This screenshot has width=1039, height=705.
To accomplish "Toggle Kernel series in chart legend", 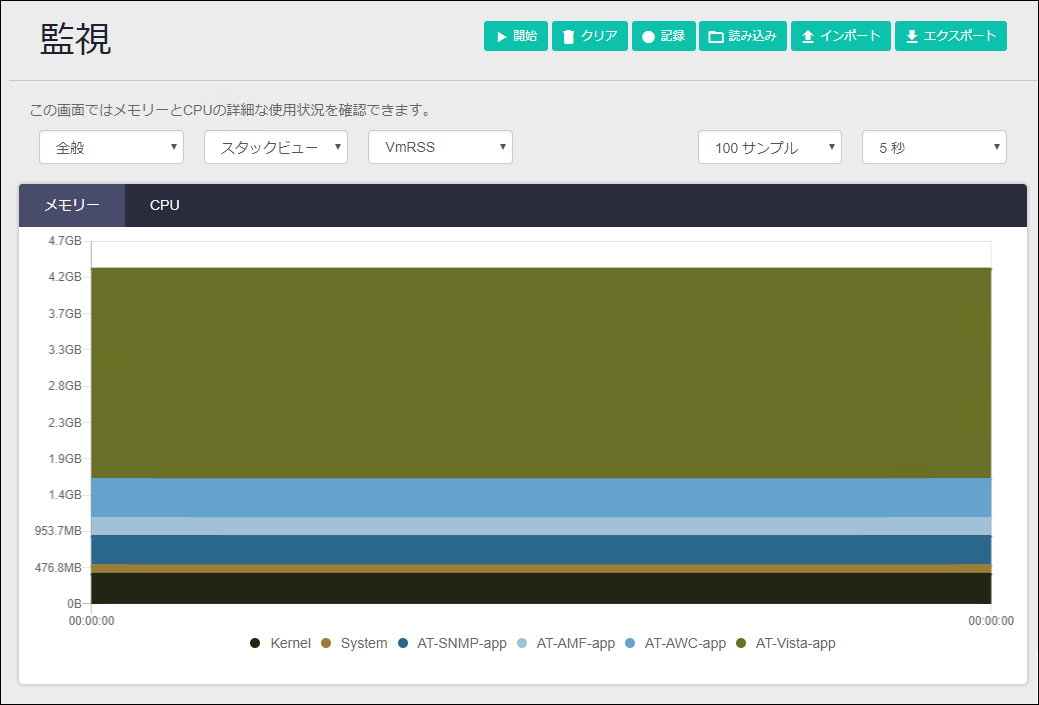I will point(280,643).
